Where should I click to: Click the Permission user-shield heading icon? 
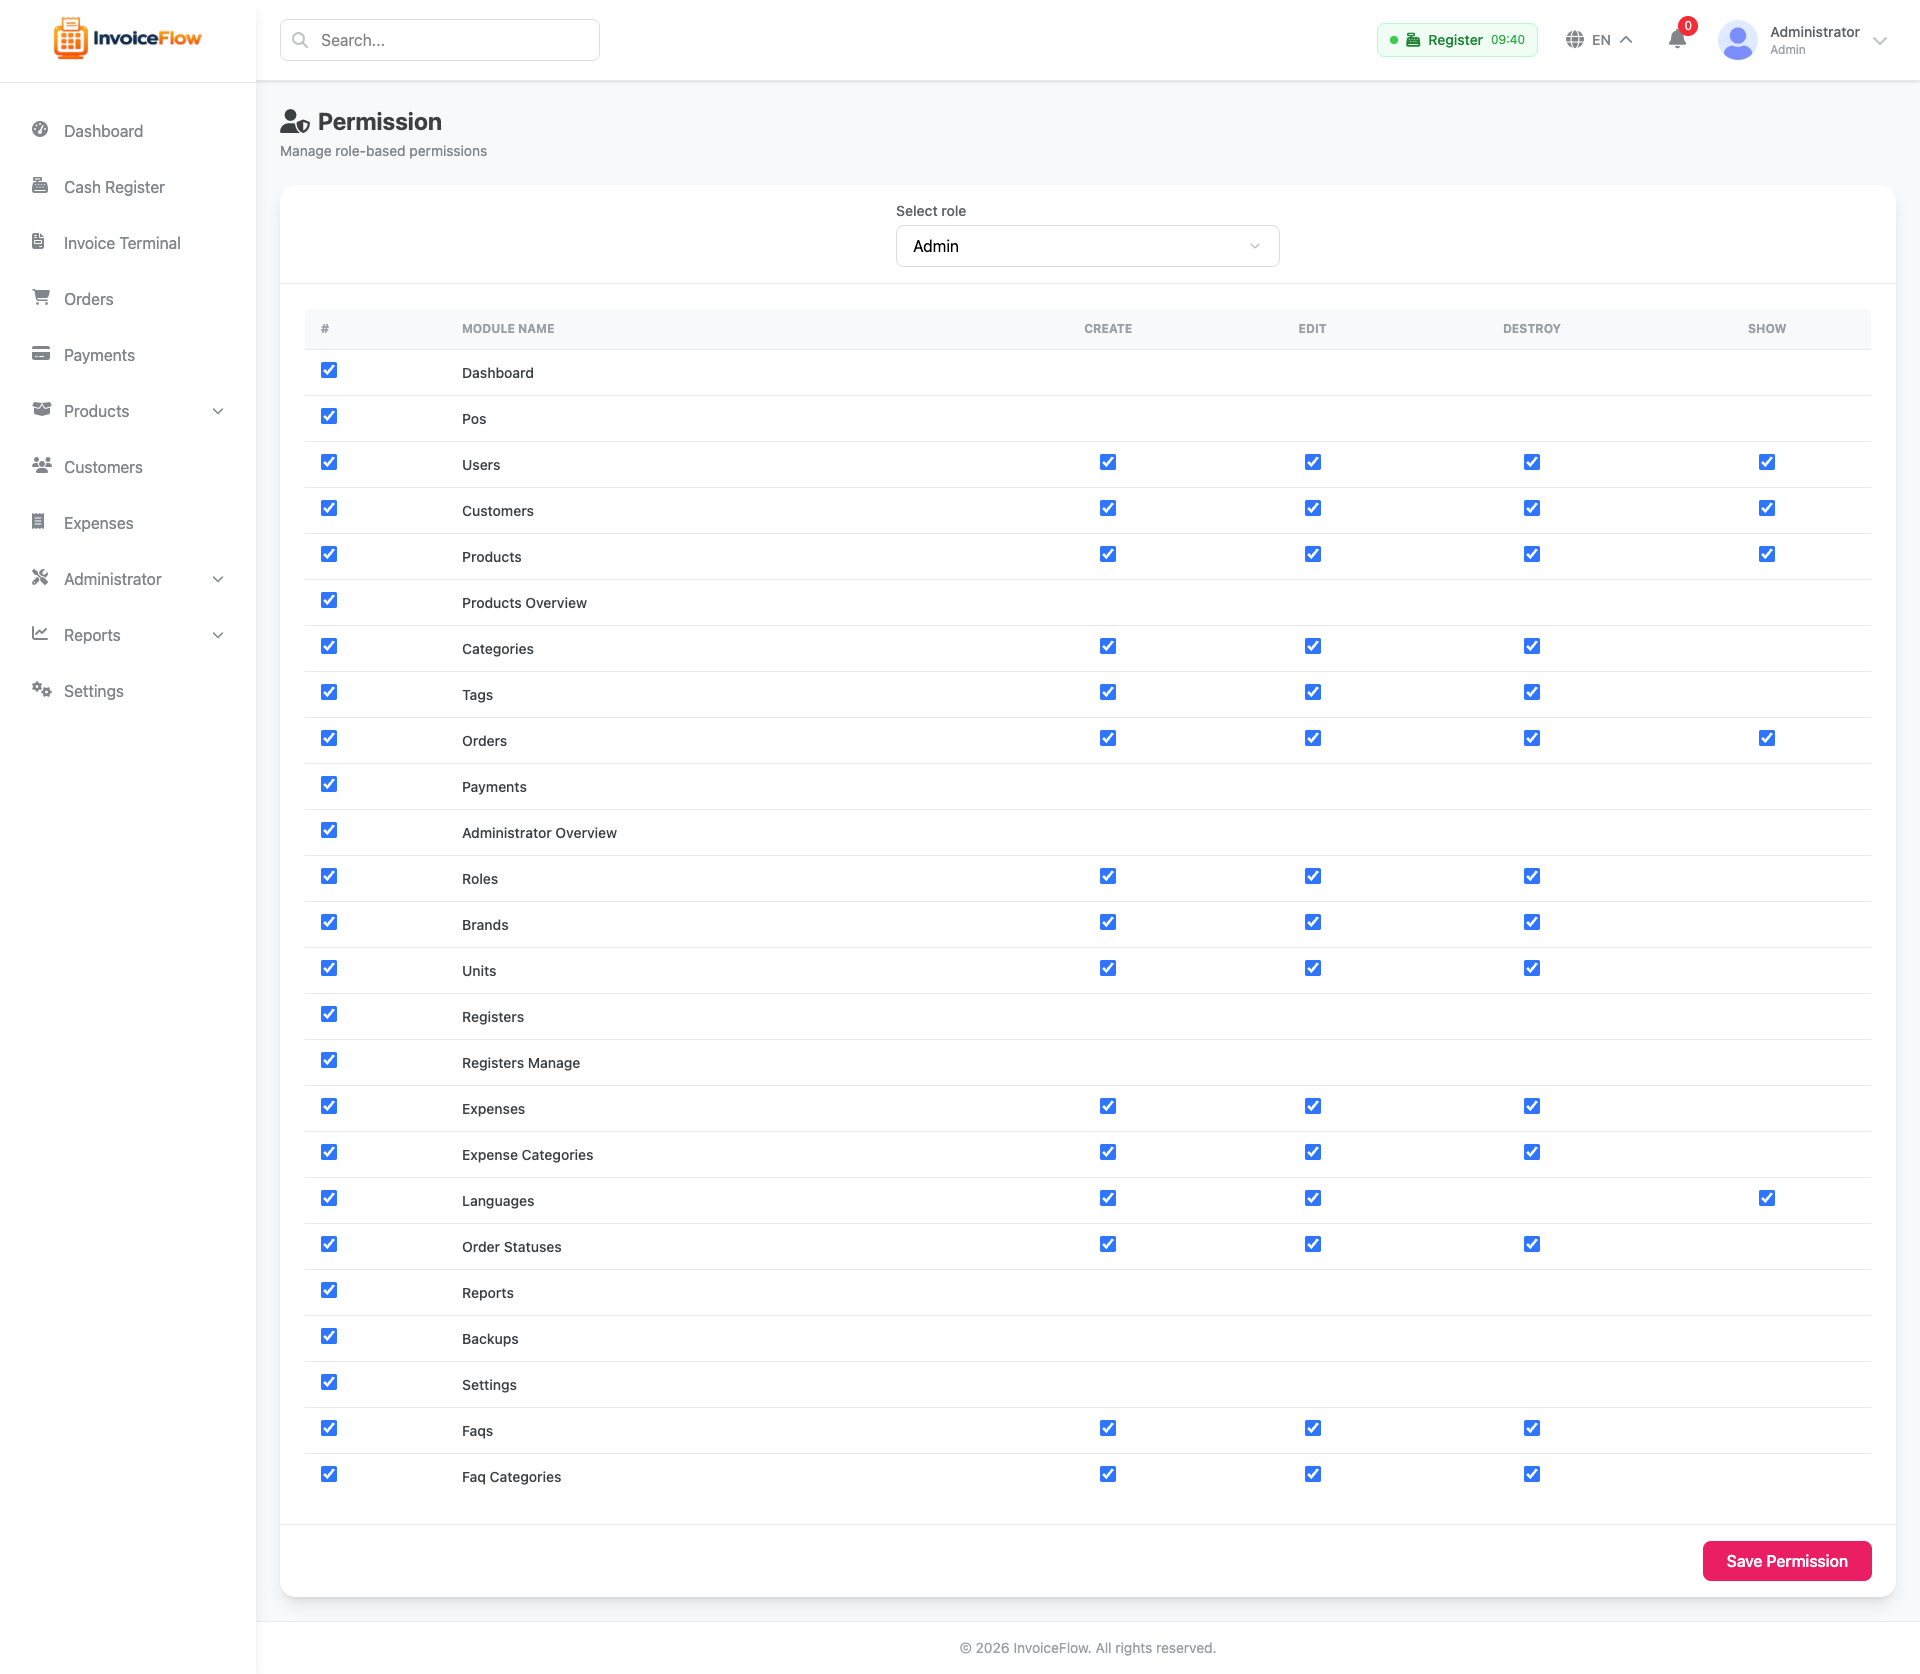(x=295, y=122)
